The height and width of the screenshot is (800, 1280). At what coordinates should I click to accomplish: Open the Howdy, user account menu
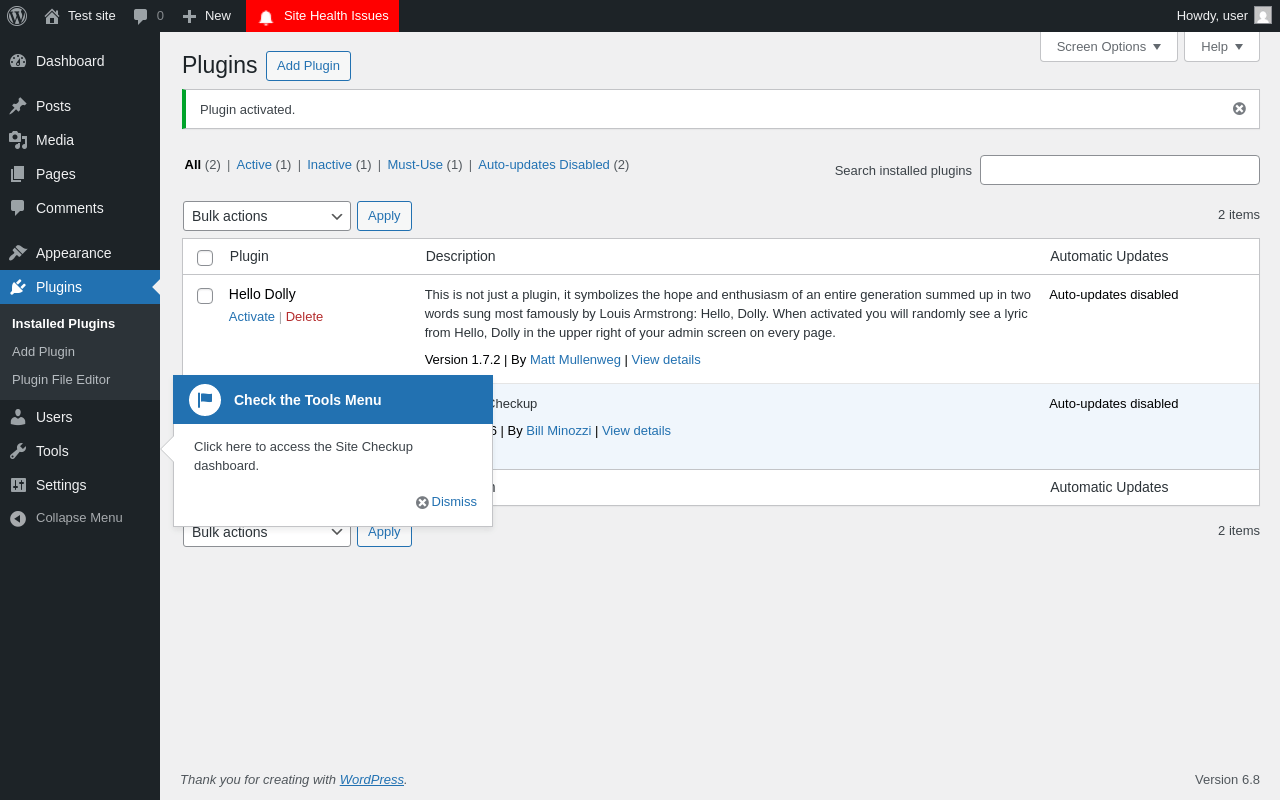[1224, 16]
